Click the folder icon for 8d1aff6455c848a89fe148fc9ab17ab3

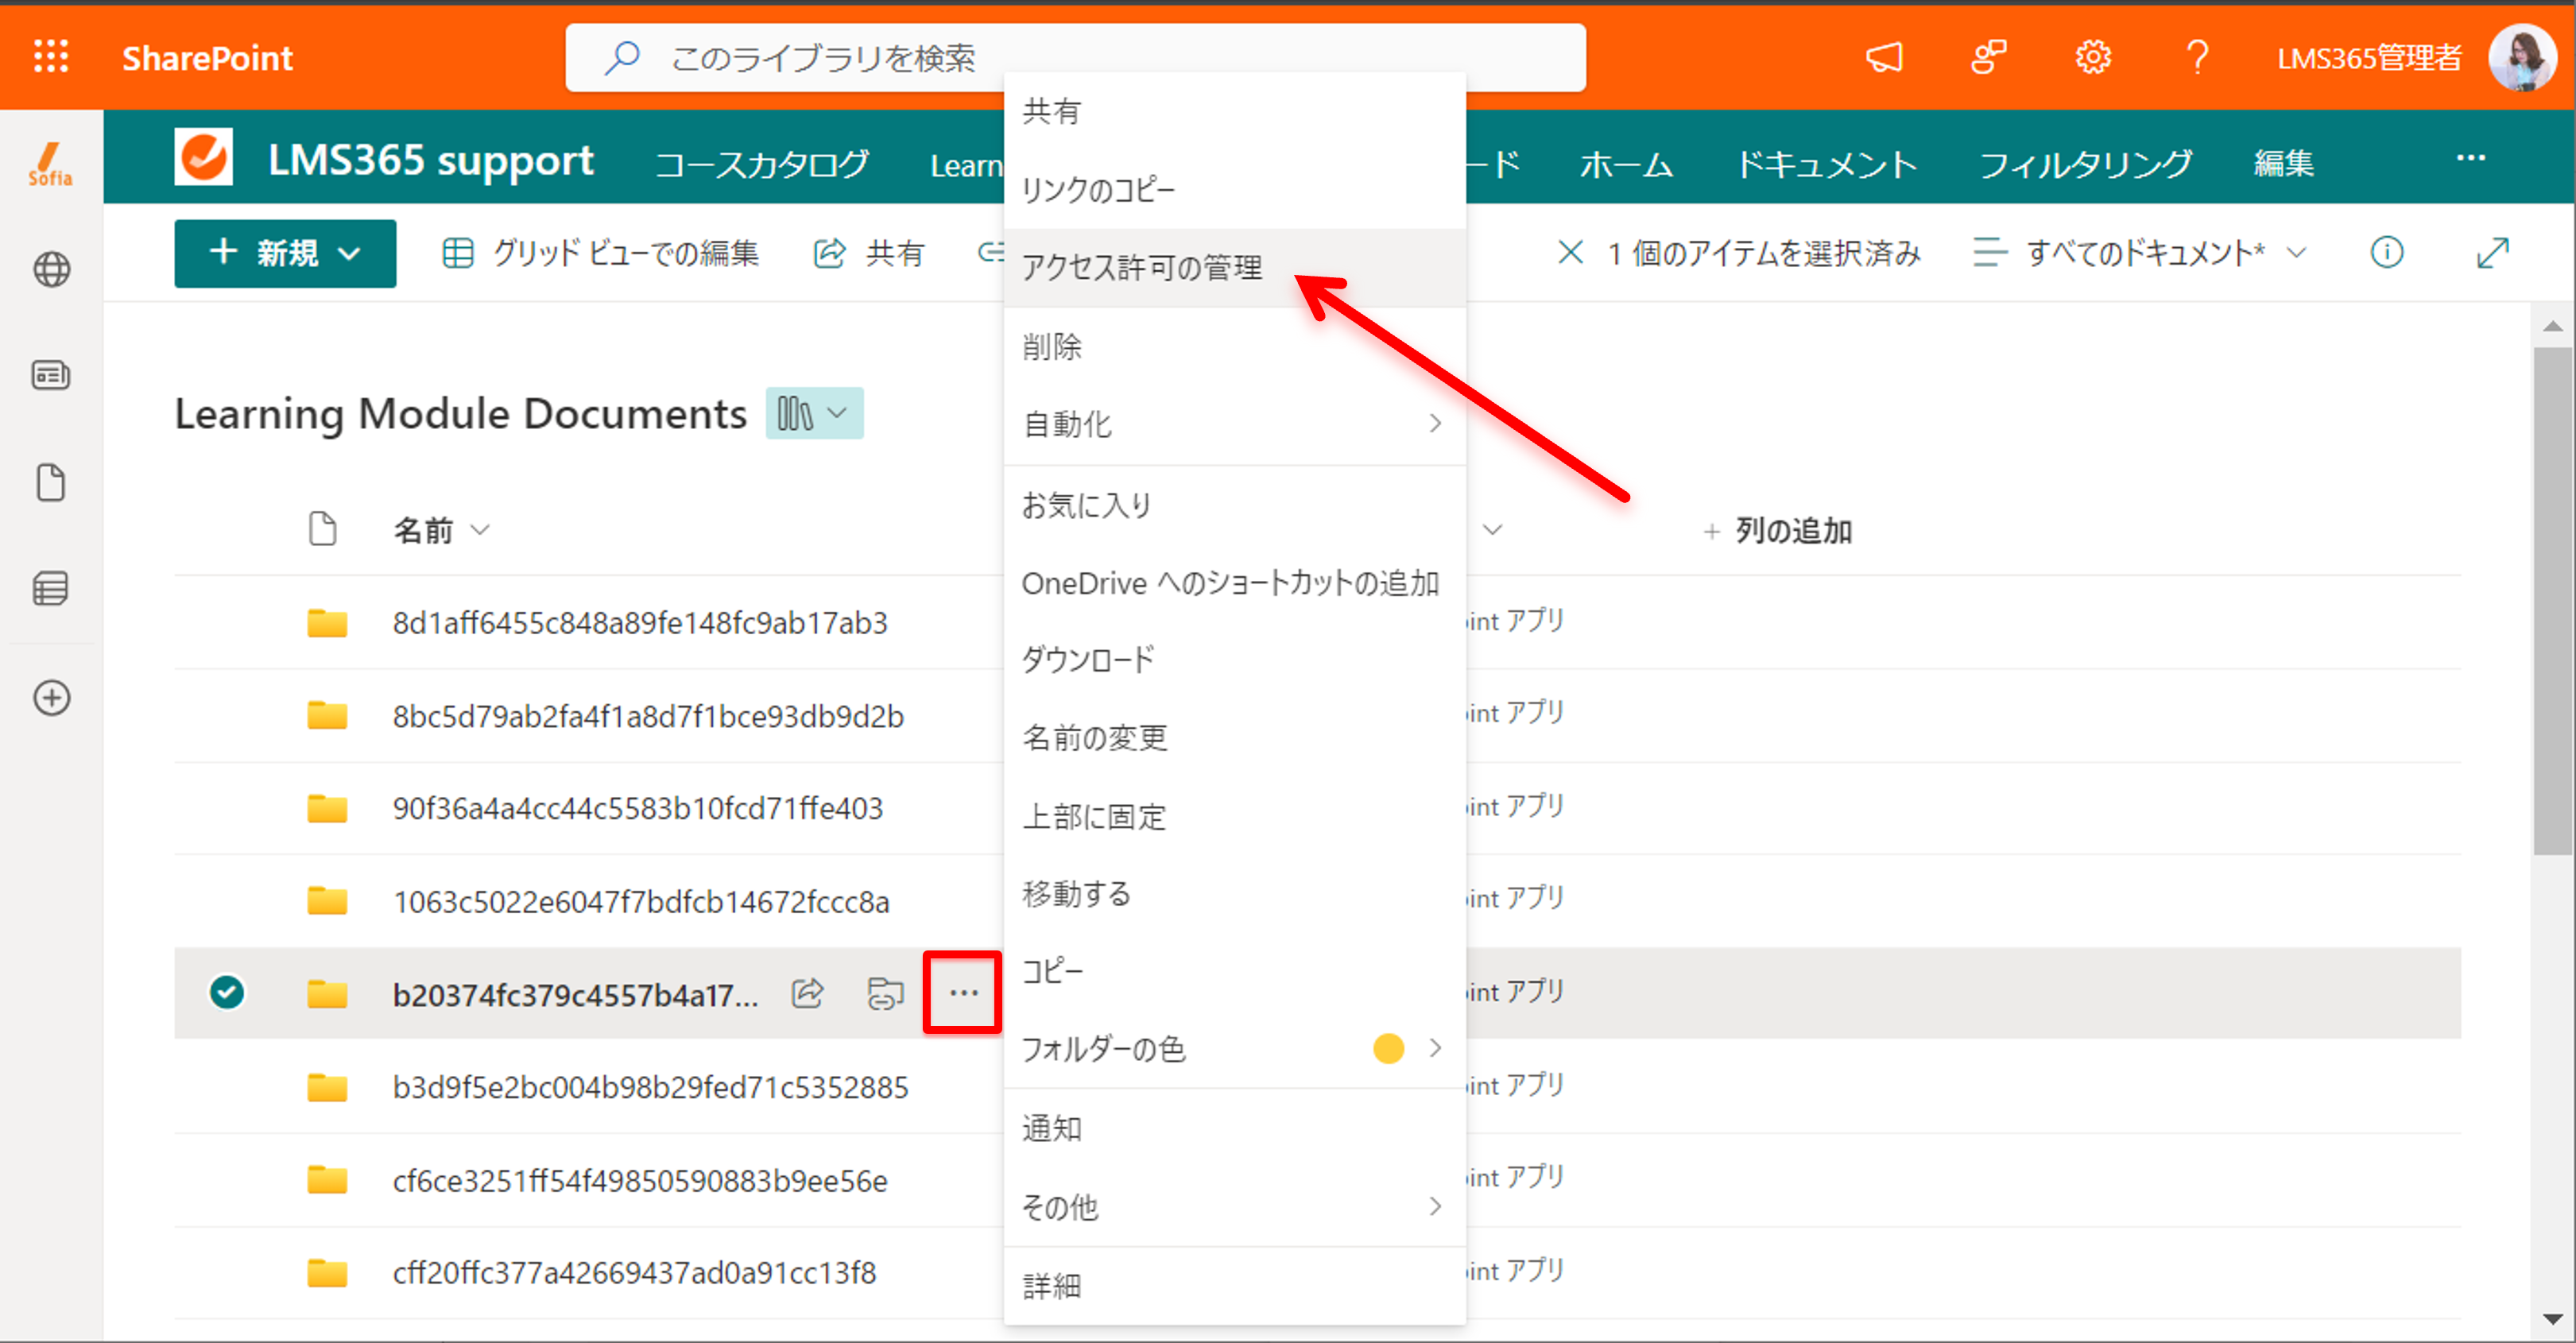(327, 623)
